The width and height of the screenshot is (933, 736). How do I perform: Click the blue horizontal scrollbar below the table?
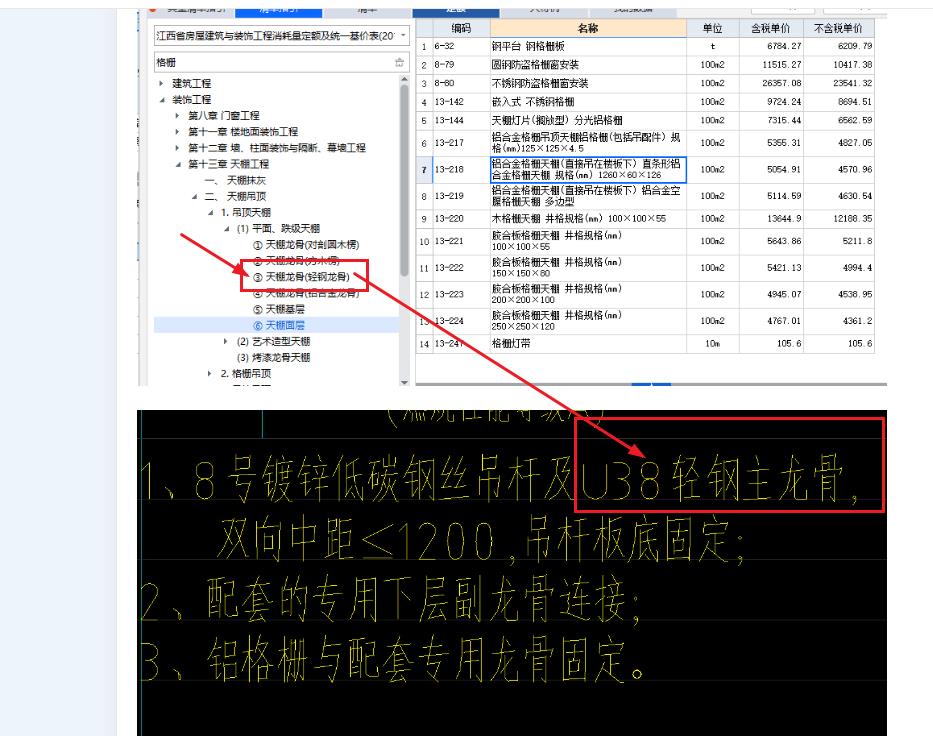point(650,383)
